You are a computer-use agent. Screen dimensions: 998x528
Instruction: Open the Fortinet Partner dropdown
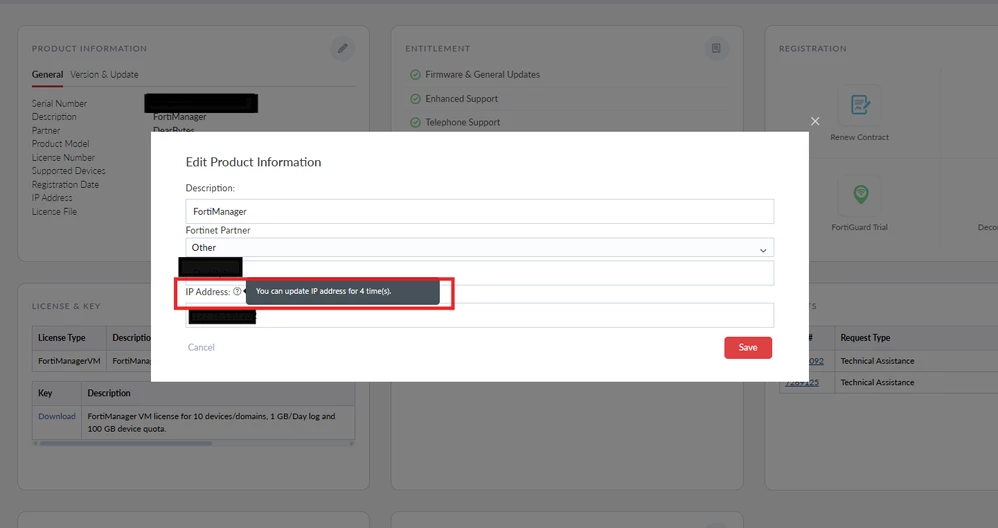coord(479,247)
